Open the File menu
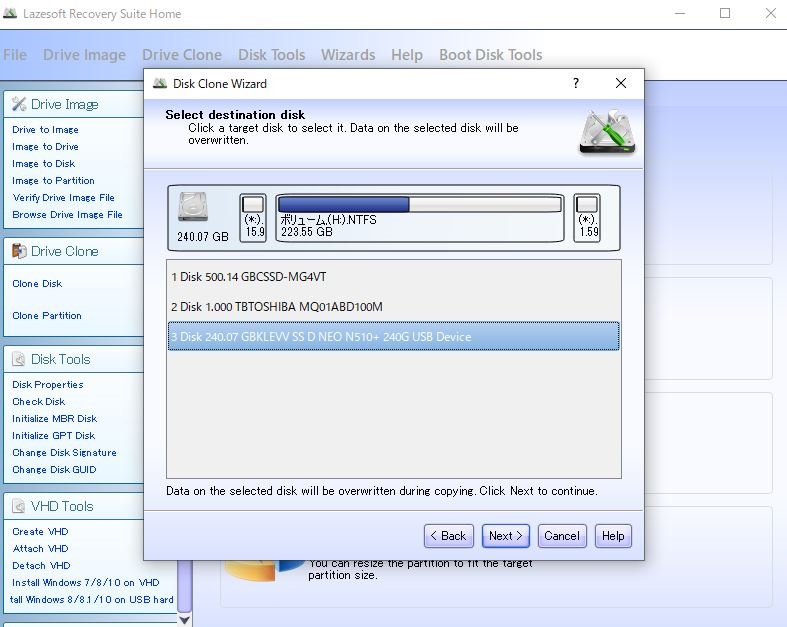This screenshot has width=787, height=627. [15, 55]
